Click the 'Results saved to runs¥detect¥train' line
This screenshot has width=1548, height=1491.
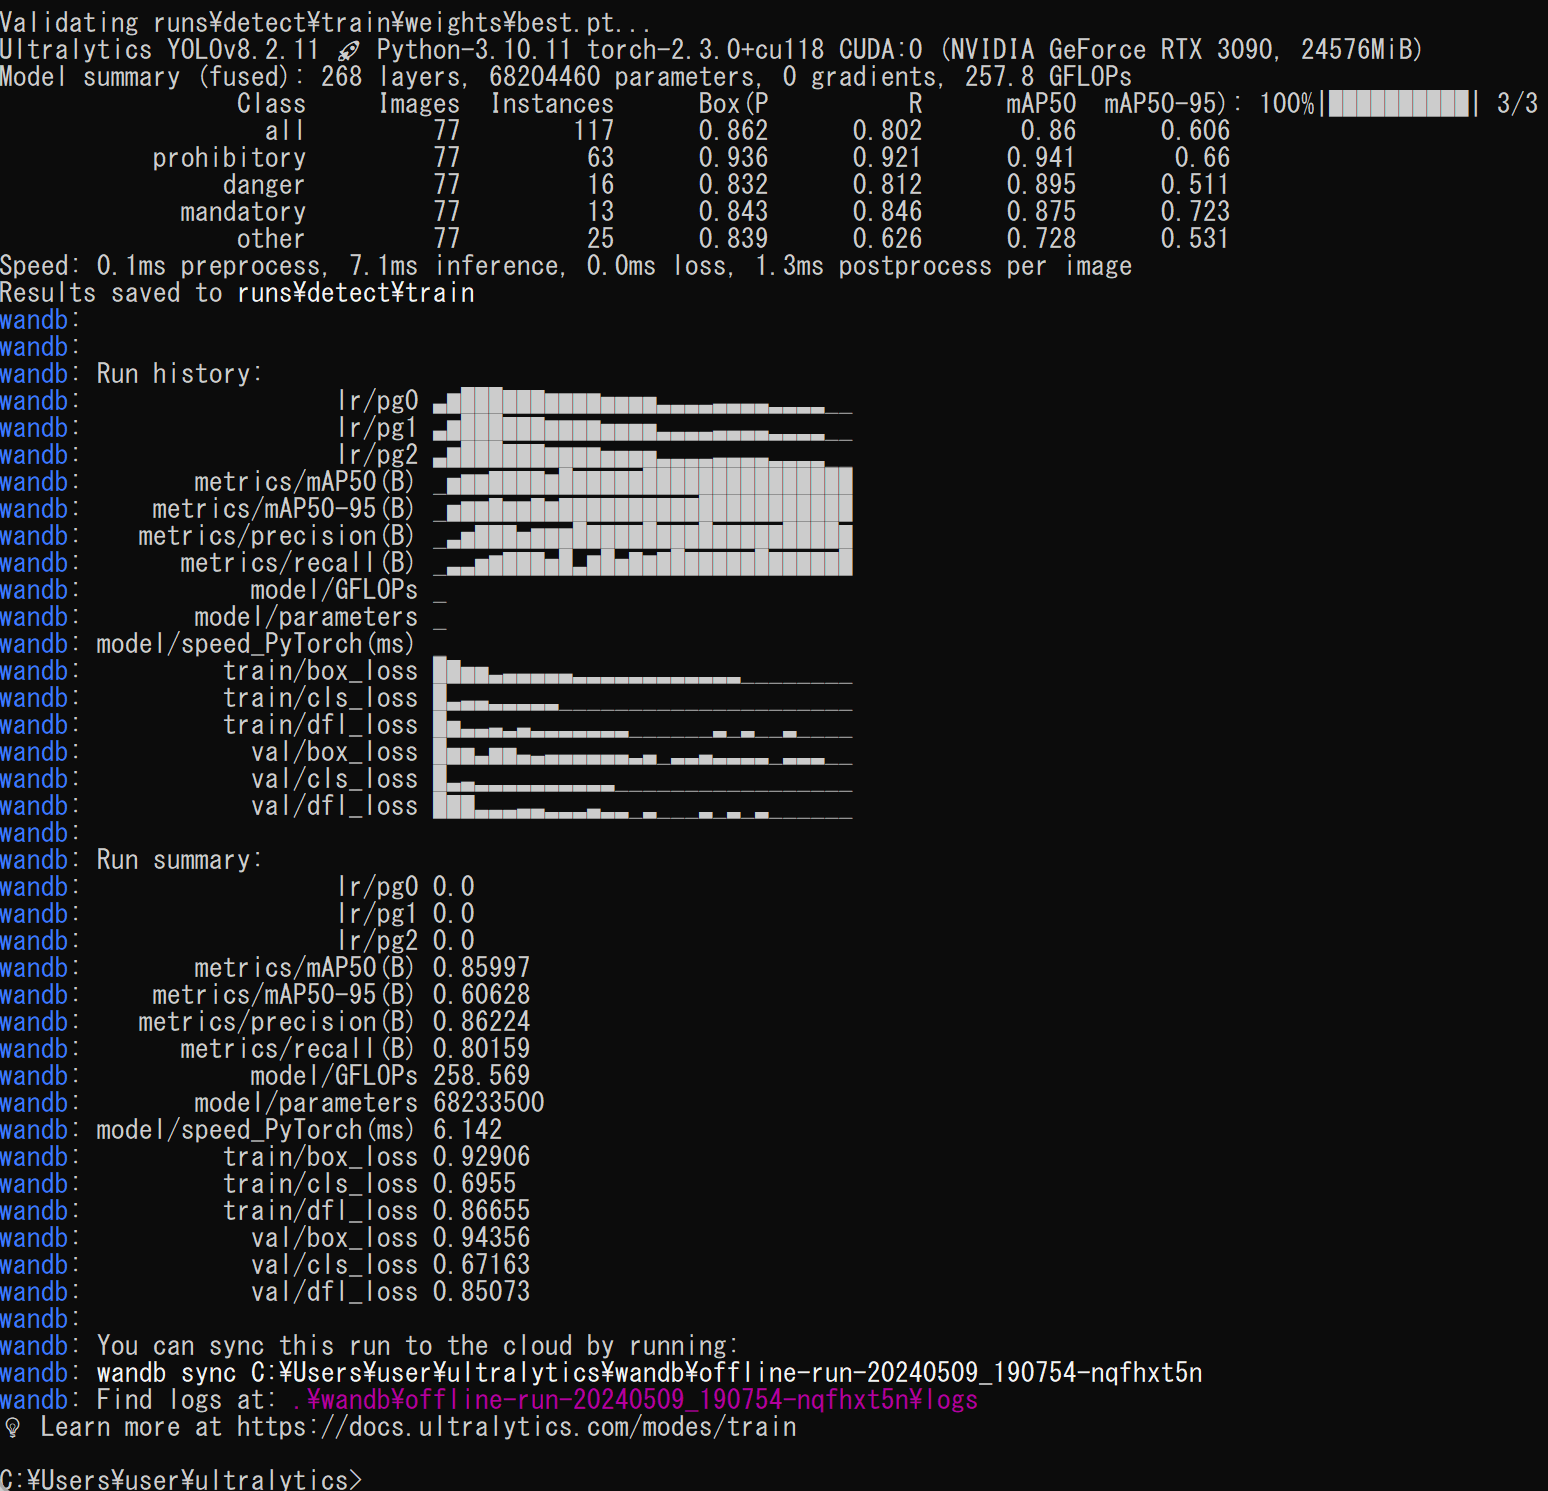237,293
